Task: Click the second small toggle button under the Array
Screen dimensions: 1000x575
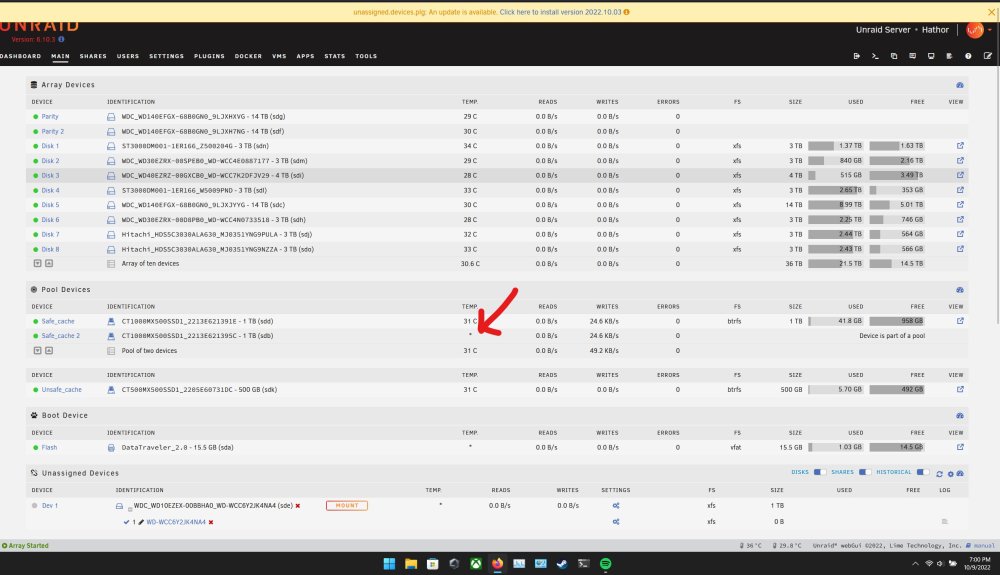Action: pos(49,263)
